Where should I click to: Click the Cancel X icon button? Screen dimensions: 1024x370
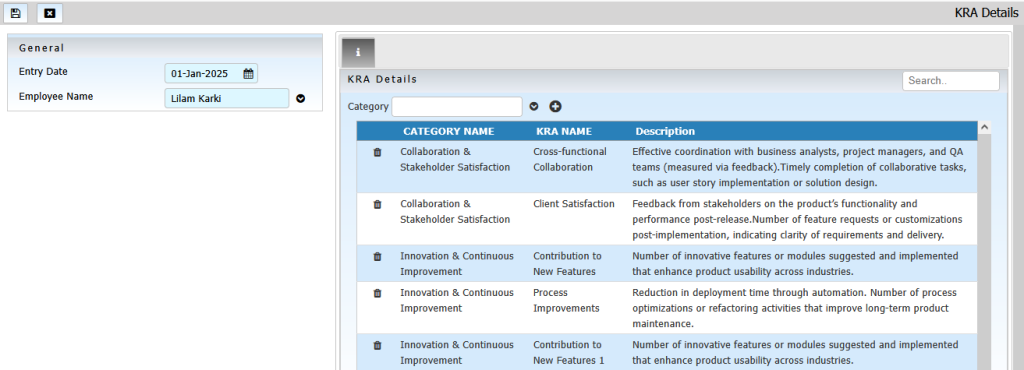pos(50,13)
